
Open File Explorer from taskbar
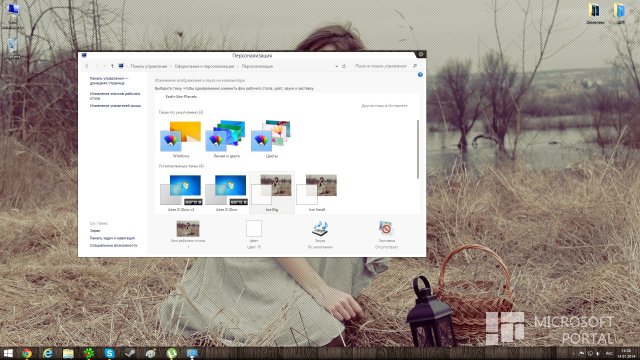[68, 353]
